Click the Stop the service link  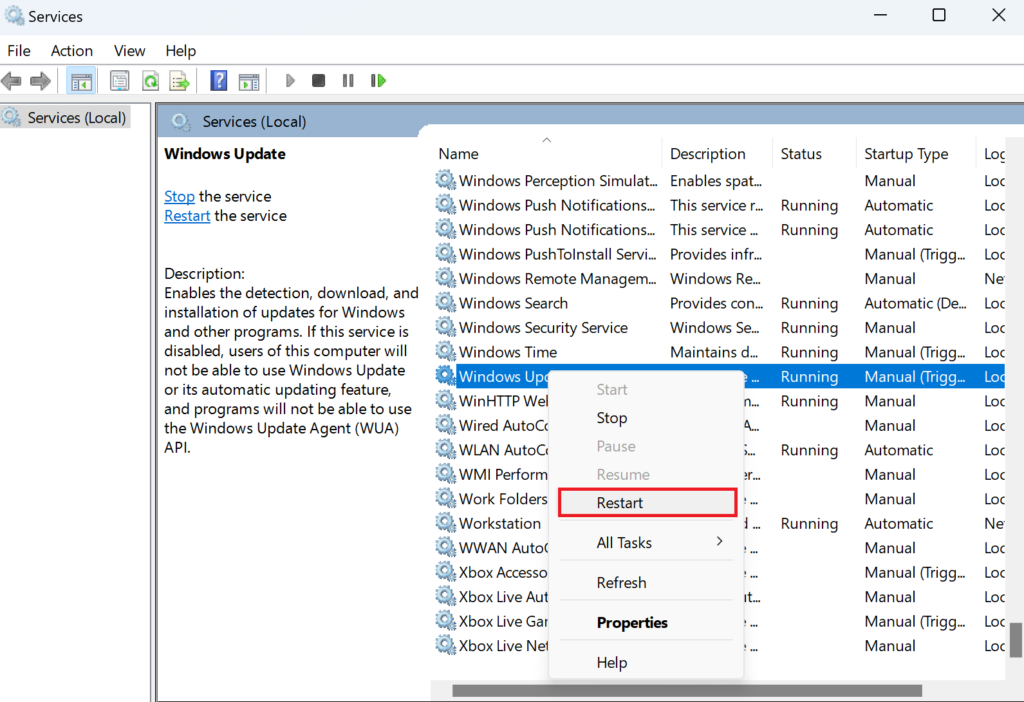click(x=179, y=196)
